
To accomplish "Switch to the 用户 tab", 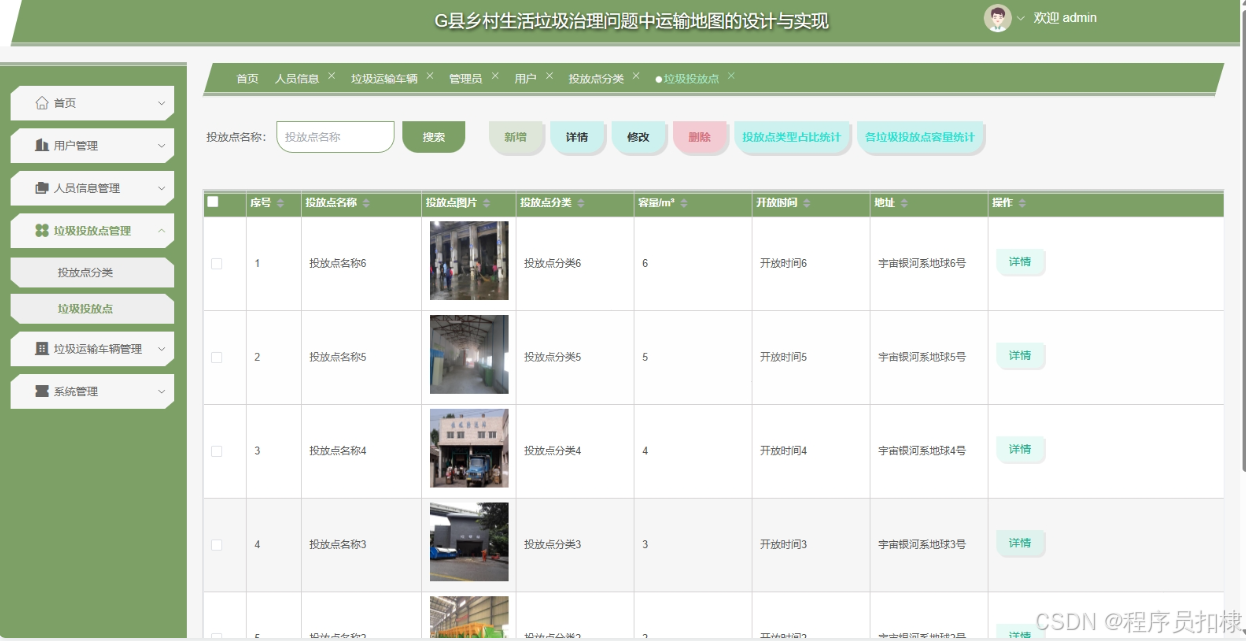I will pos(526,79).
